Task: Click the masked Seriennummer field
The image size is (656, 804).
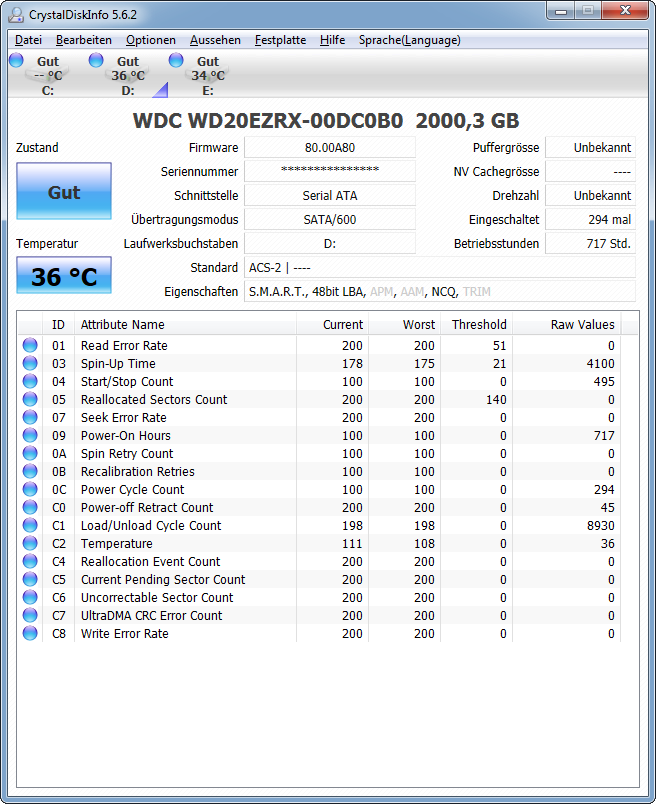Action: point(330,171)
